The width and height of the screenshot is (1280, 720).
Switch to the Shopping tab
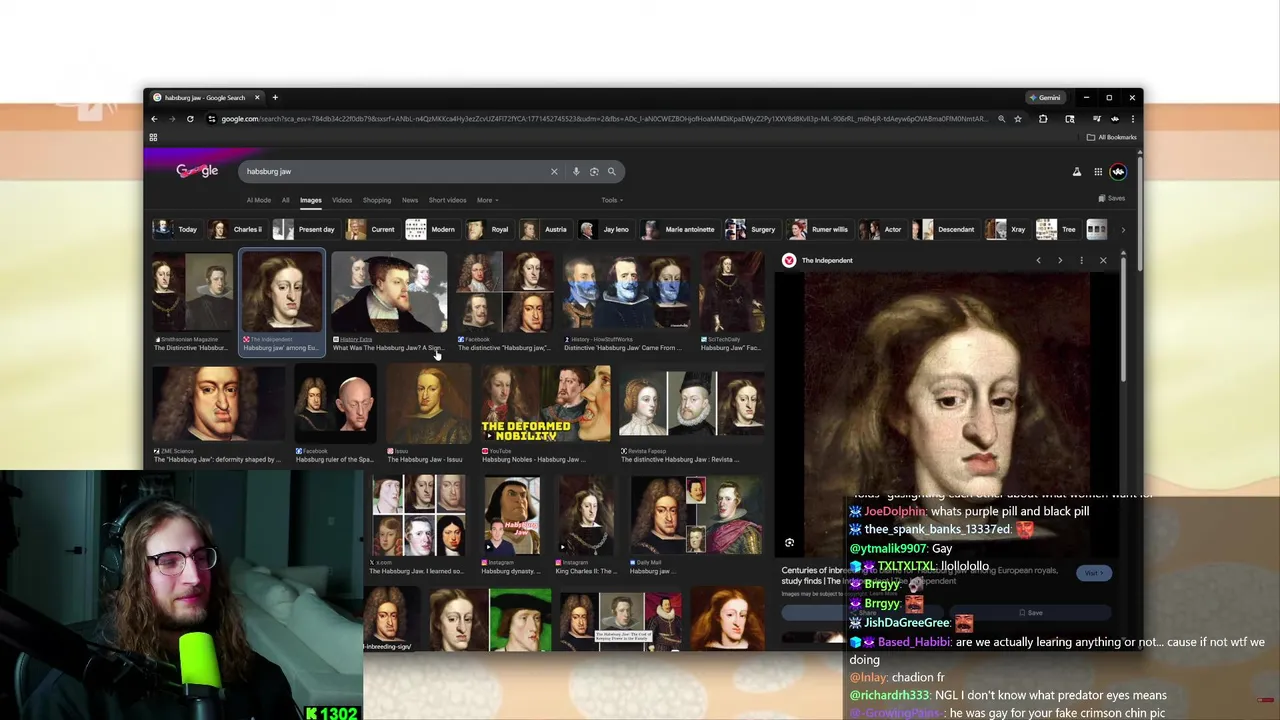[x=377, y=200]
